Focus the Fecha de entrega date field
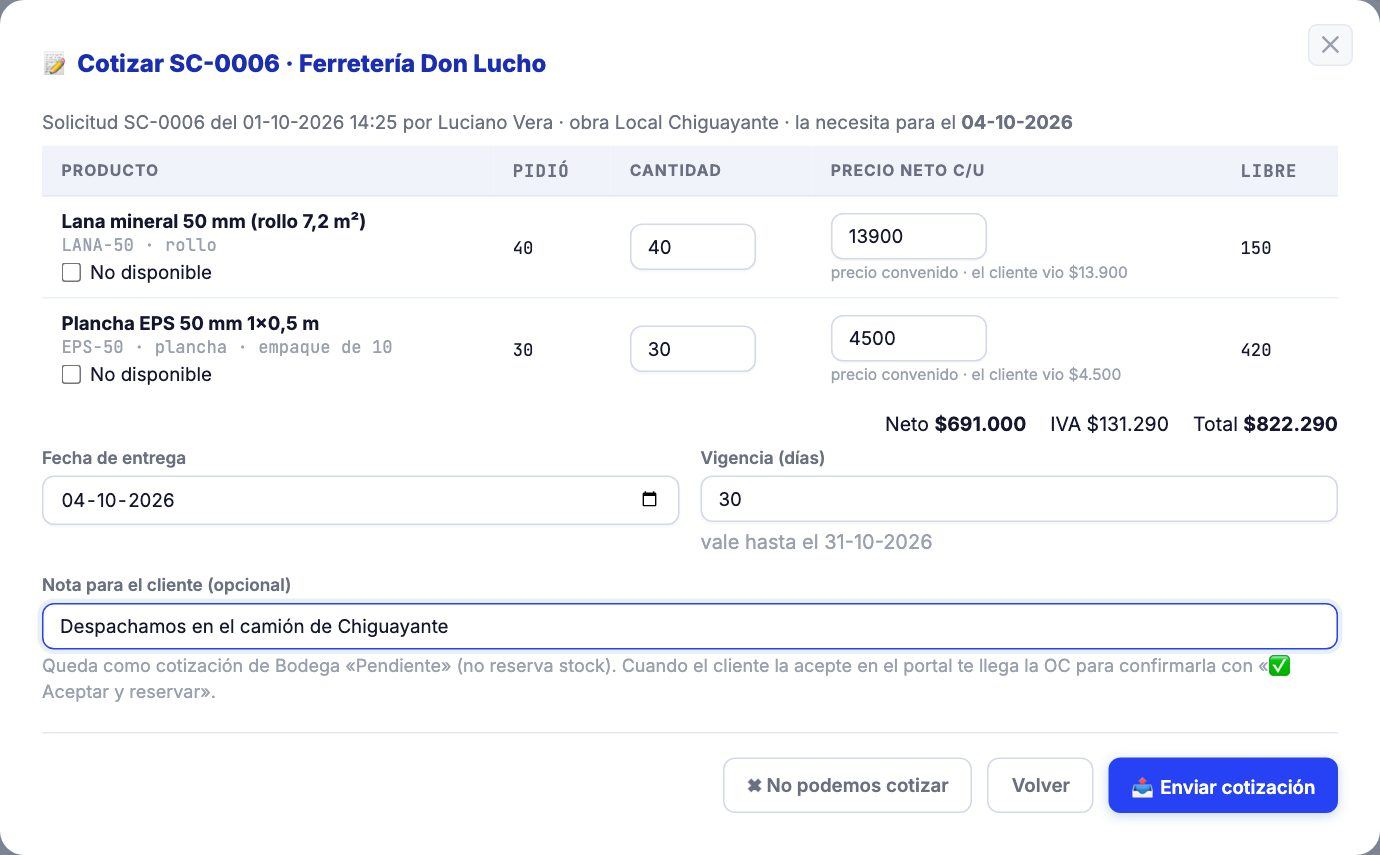Screen dimensions: 1380x855 [x=360, y=500]
